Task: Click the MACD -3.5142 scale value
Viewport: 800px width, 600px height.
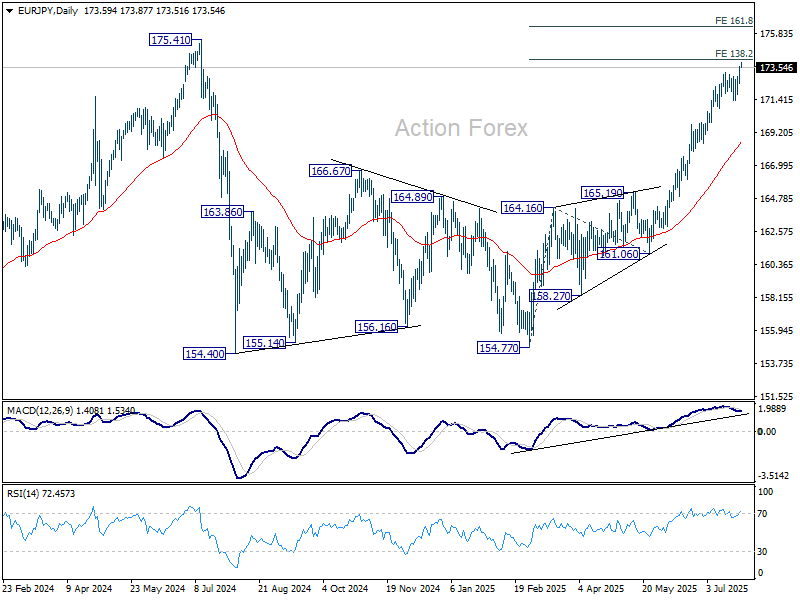Action: coord(773,476)
